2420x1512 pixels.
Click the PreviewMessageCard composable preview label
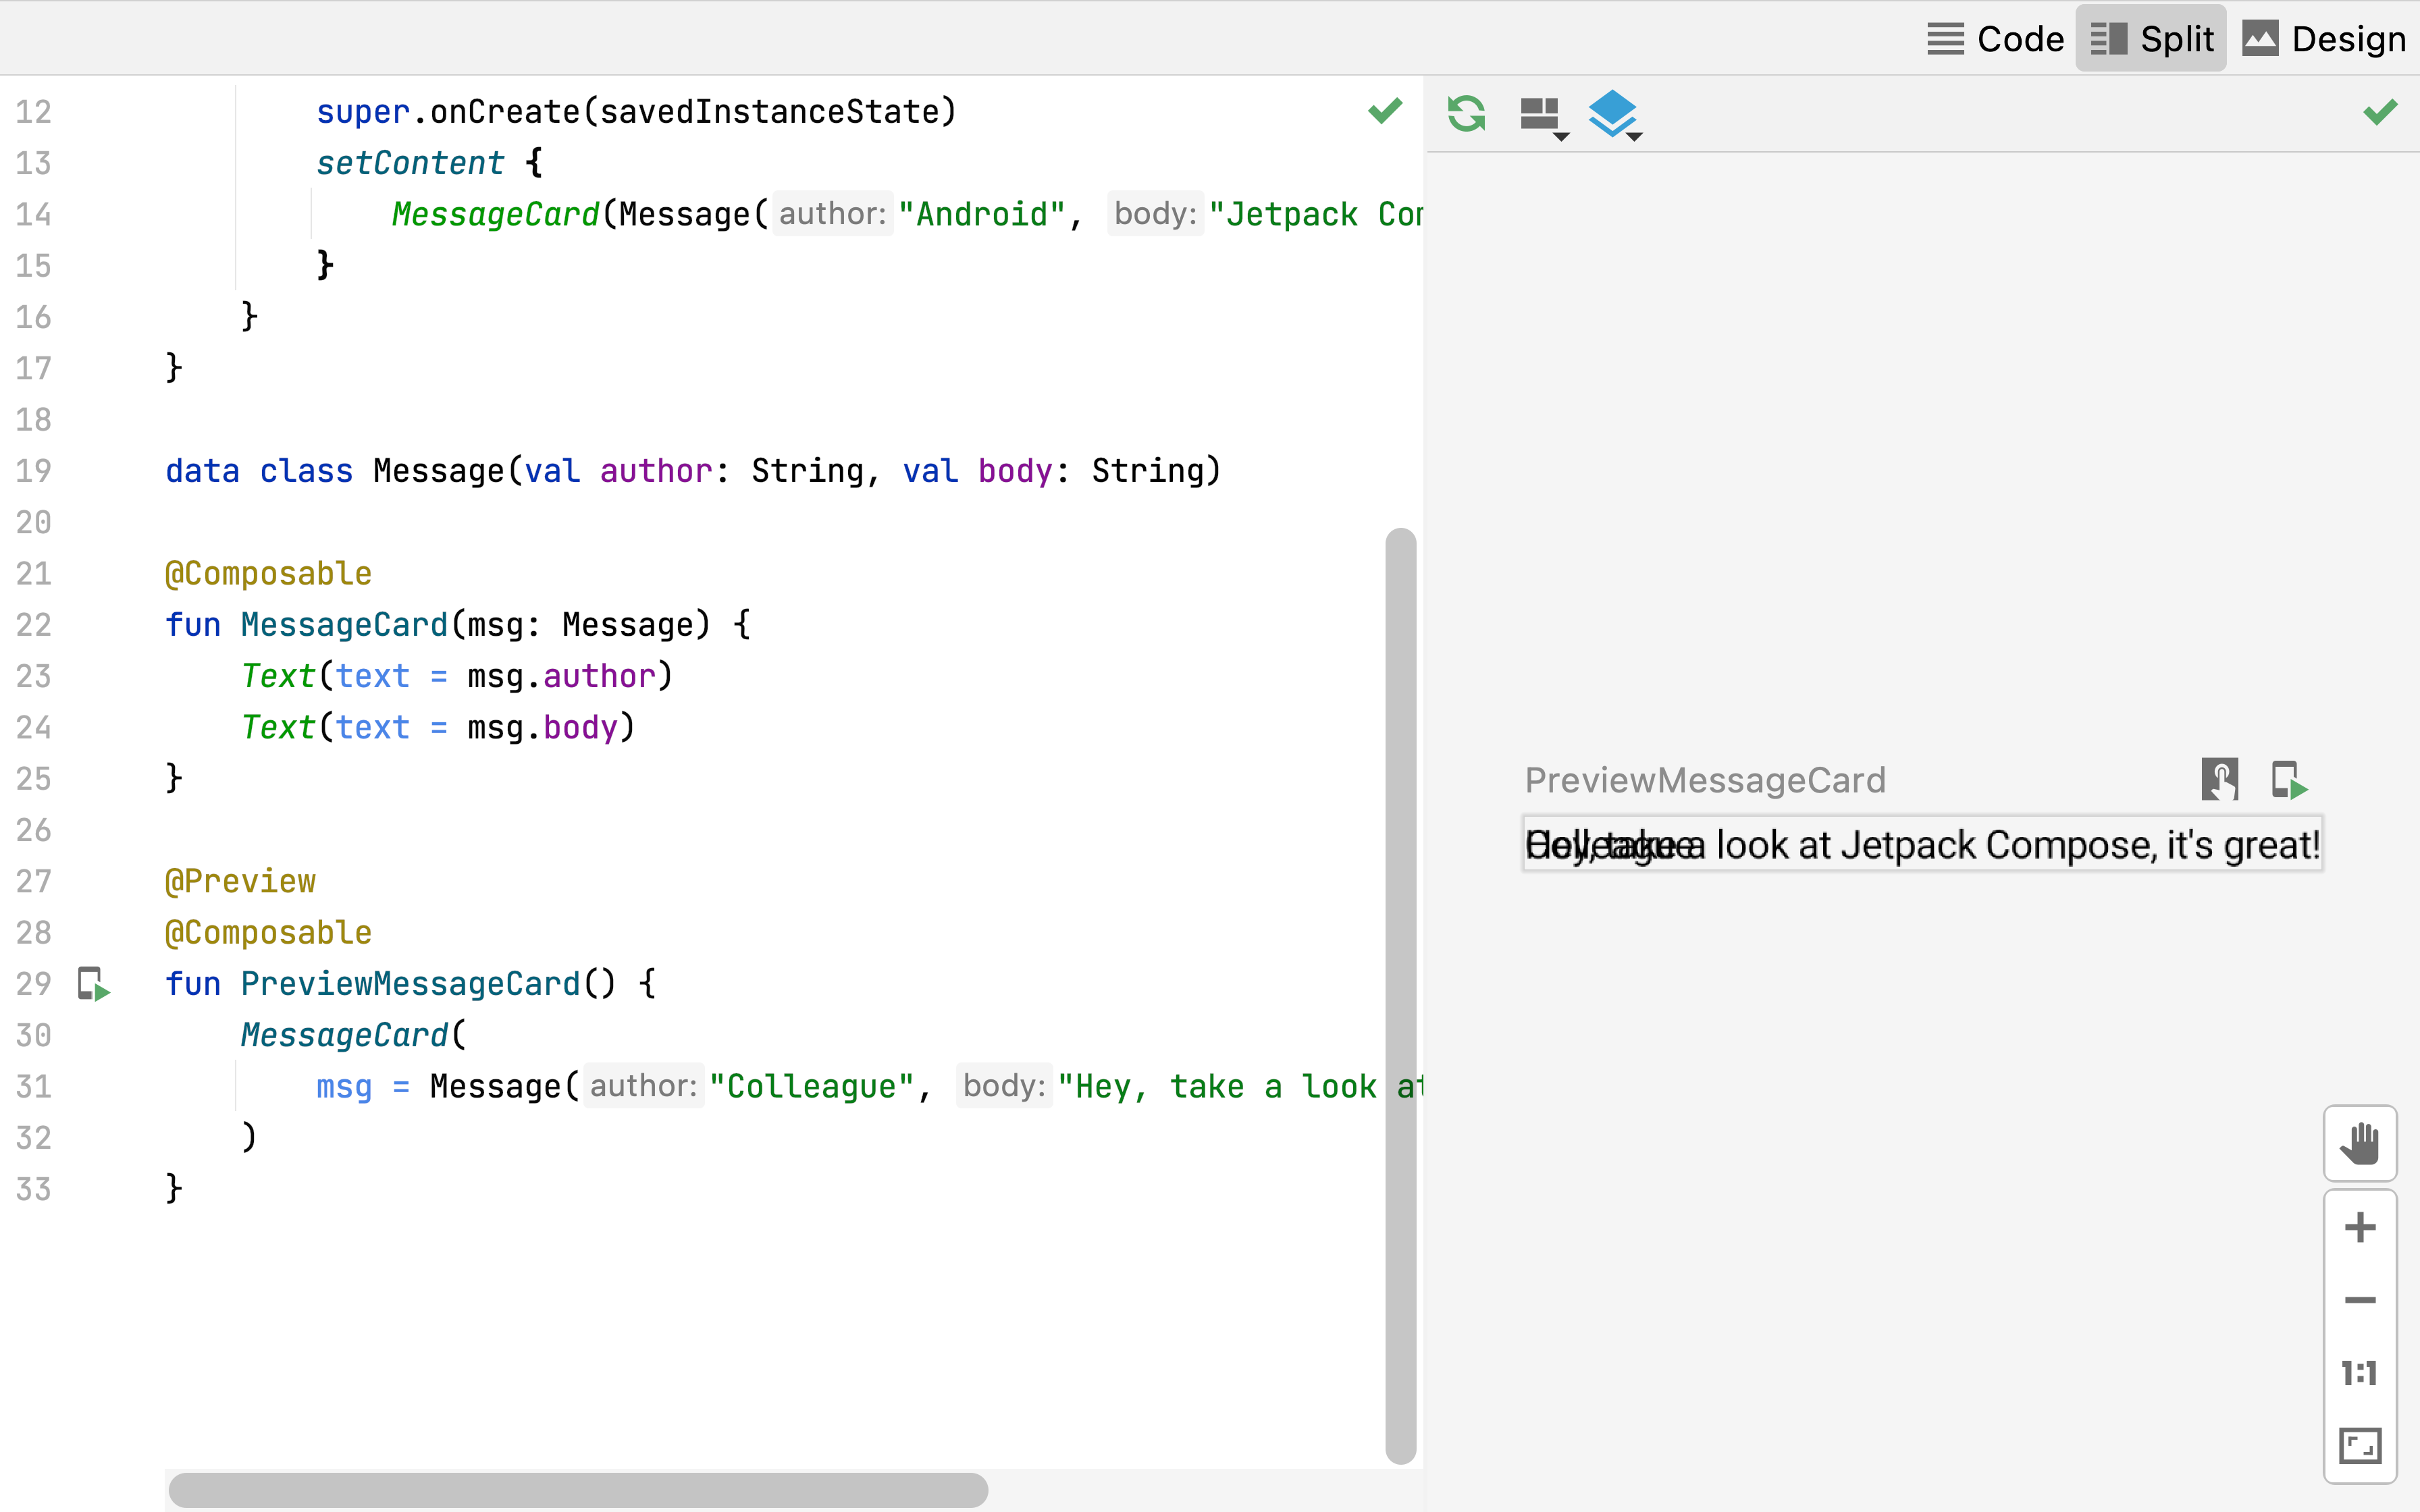pos(1704,780)
